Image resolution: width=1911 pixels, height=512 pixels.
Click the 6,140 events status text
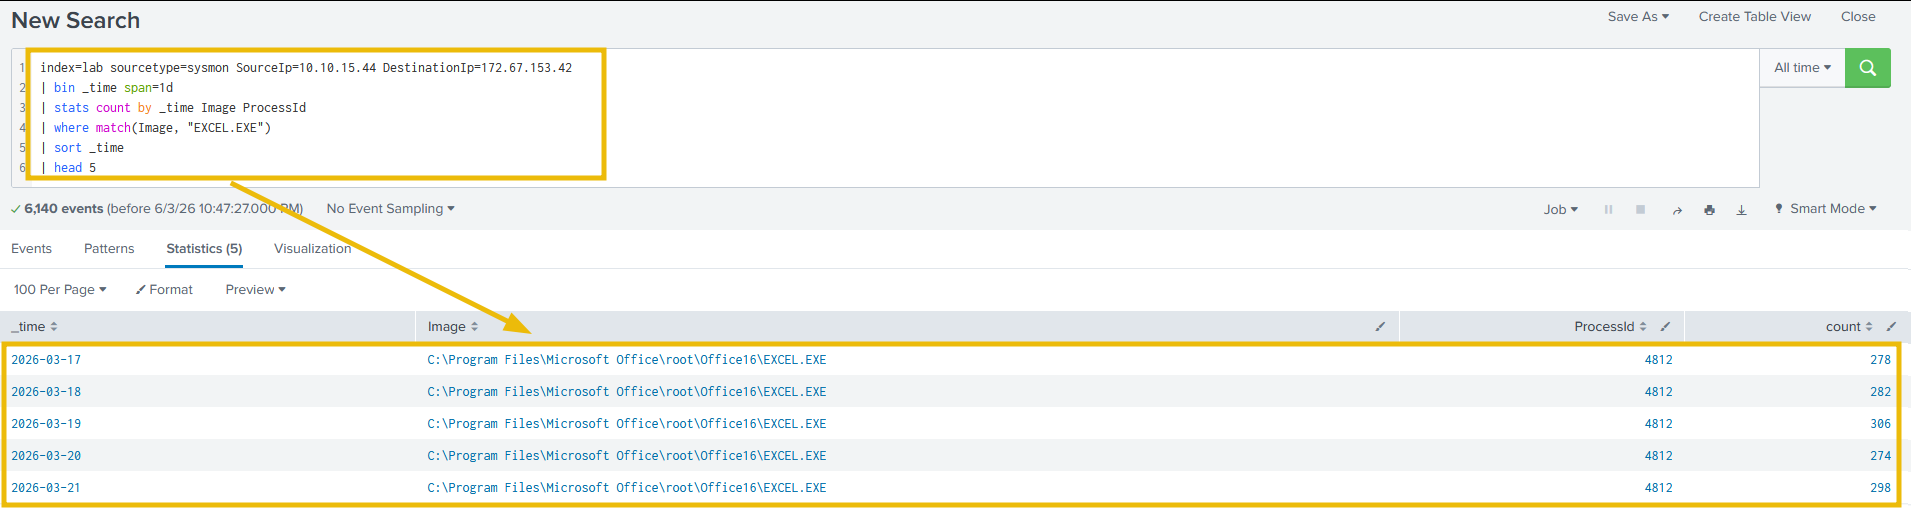click(x=64, y=209)
